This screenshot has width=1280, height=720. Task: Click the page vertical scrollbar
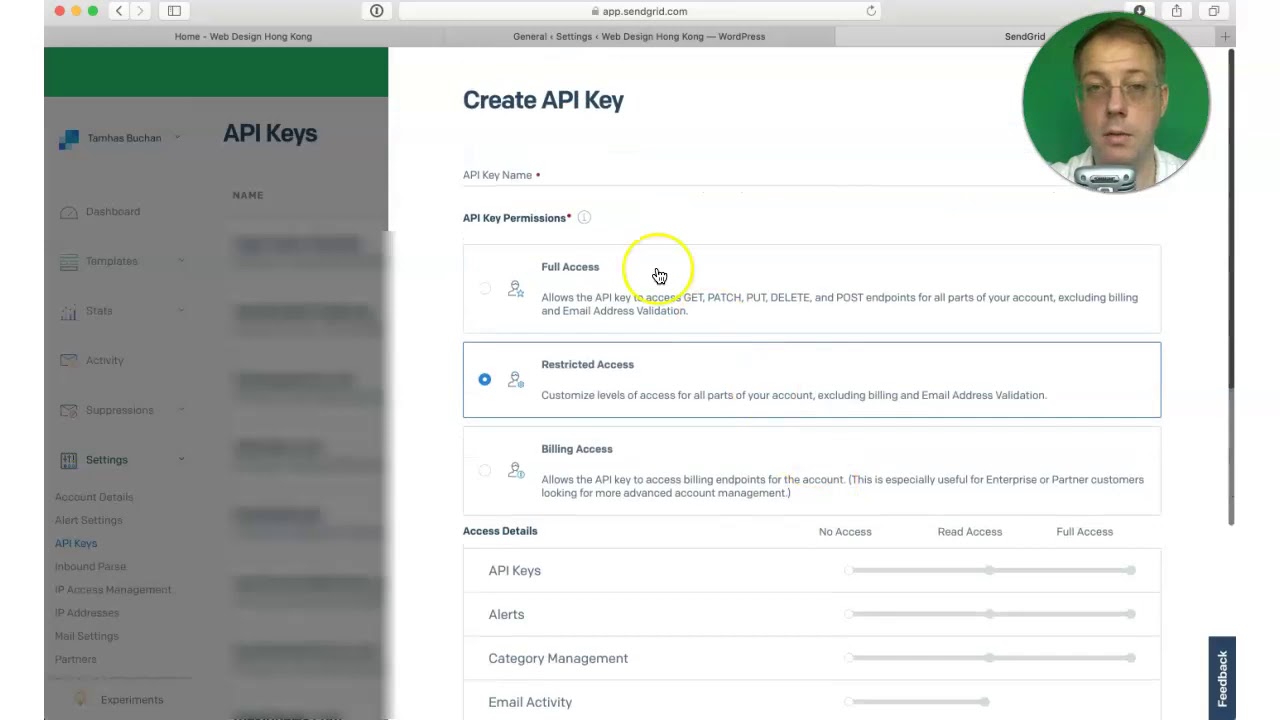(1231, 285)
